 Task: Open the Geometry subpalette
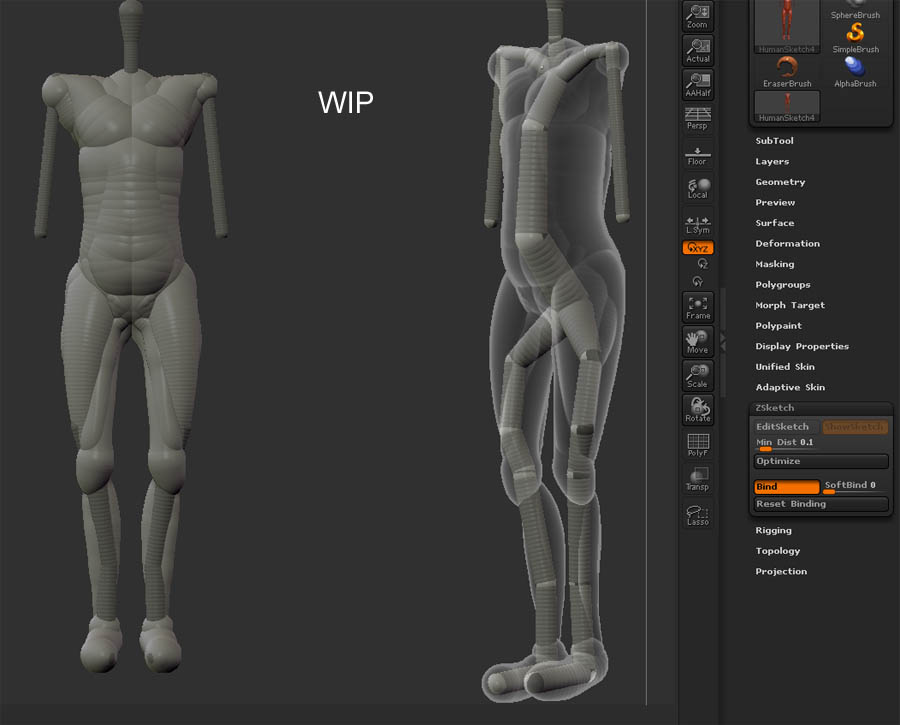tap(780, 181)
